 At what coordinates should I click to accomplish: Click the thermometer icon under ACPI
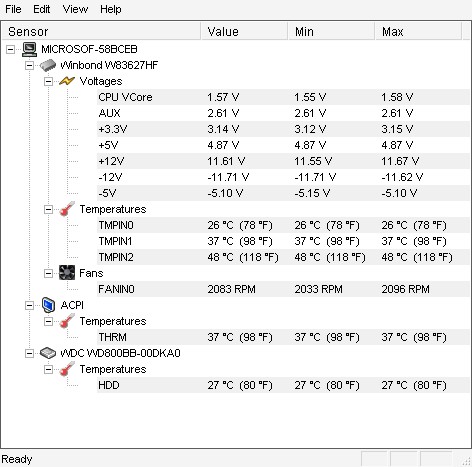(67, 321)
